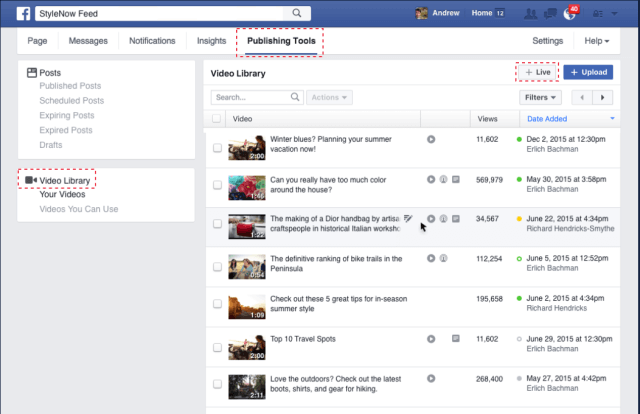This screenshot has height=414, width=640.
Task: Tick checkbox for Winter blues video
Action: (218, 147)
